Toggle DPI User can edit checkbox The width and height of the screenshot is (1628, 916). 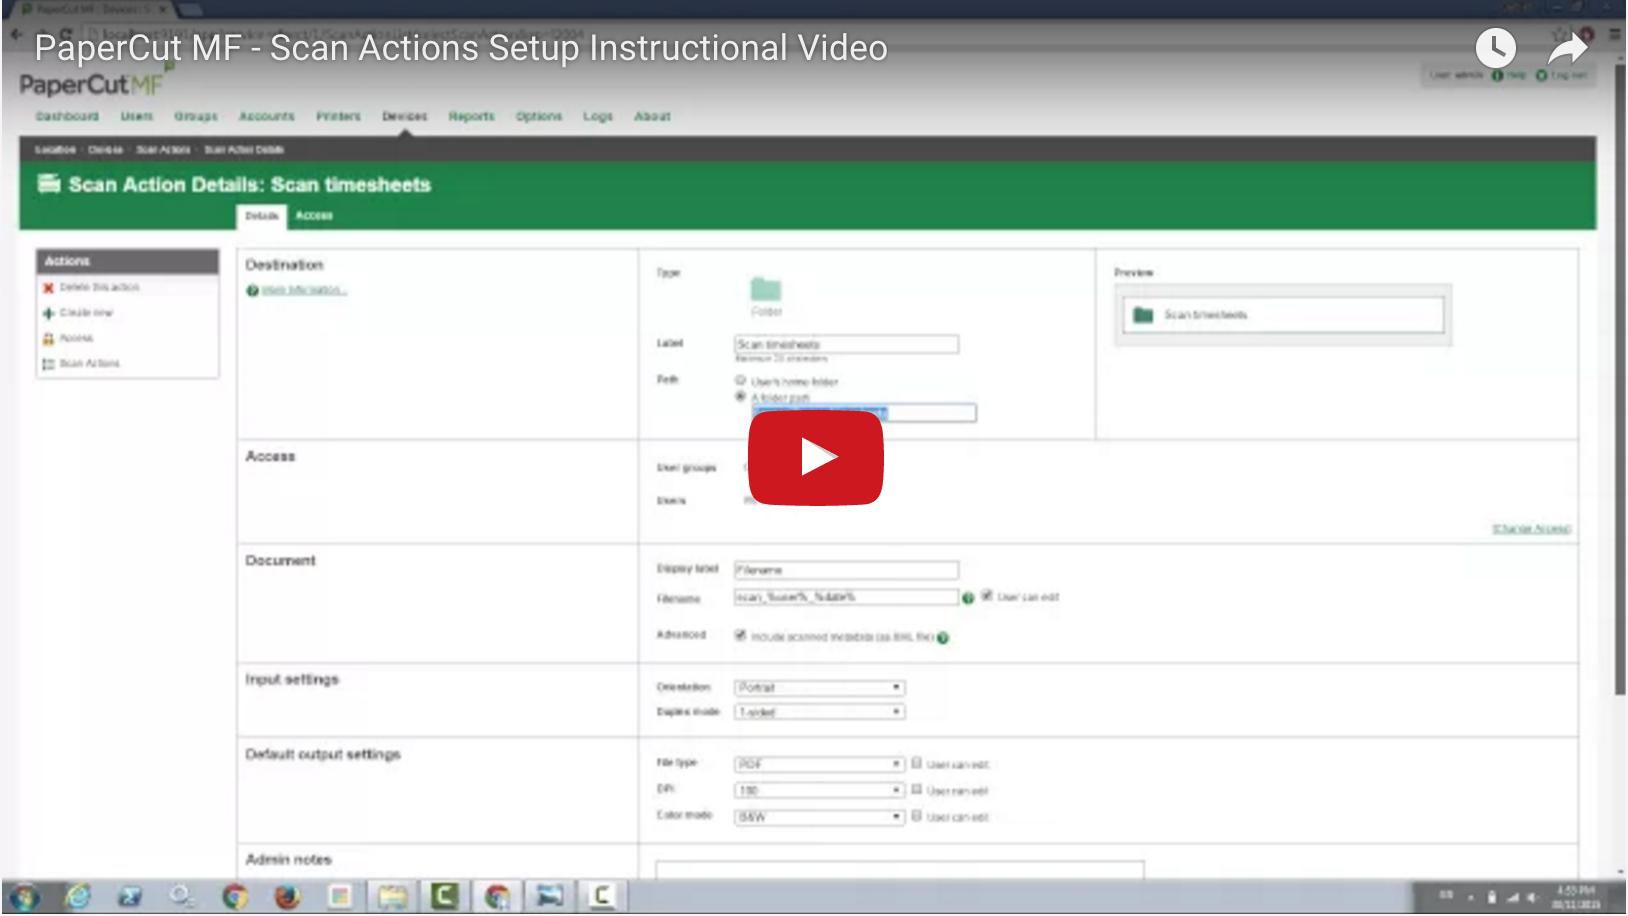(x=916, y=789)
